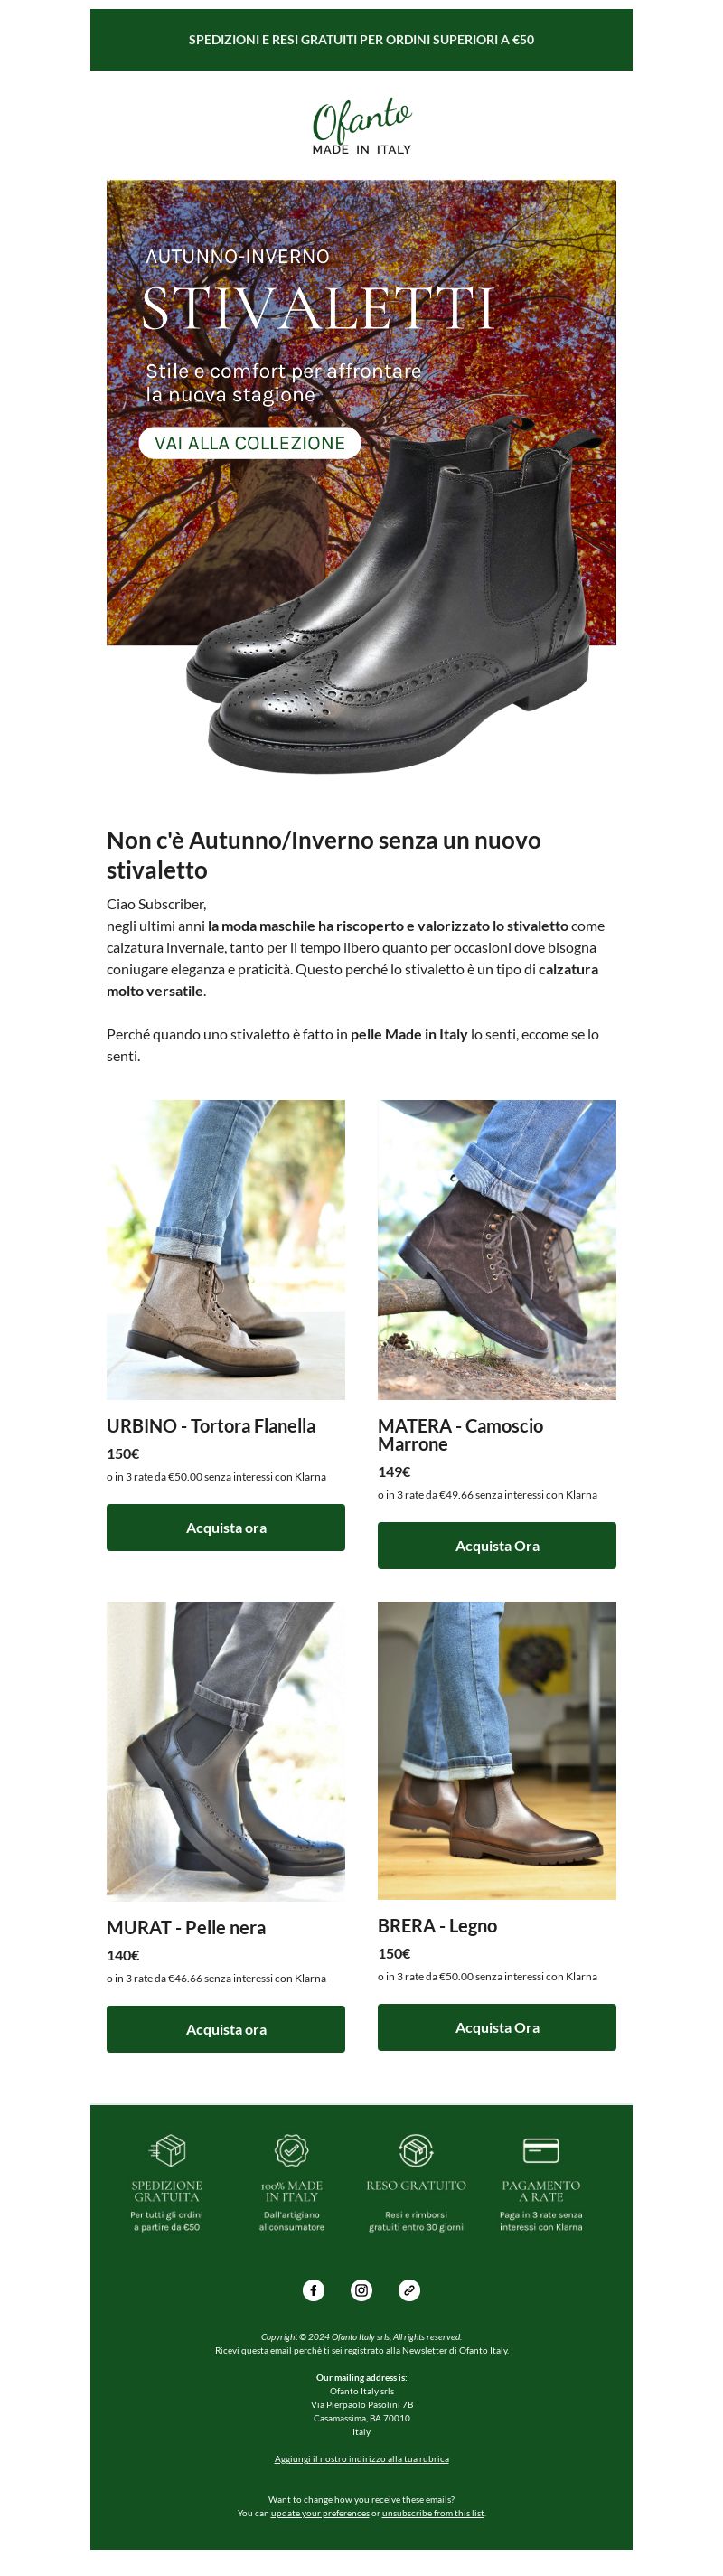Open the Facebook icon in footer

(313, 2290)
